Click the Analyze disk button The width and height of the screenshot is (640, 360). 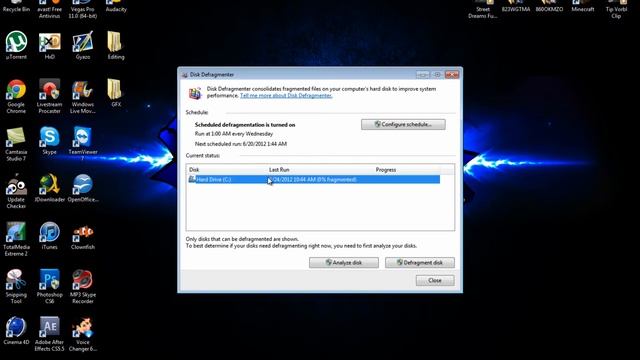tap(344, 262)
